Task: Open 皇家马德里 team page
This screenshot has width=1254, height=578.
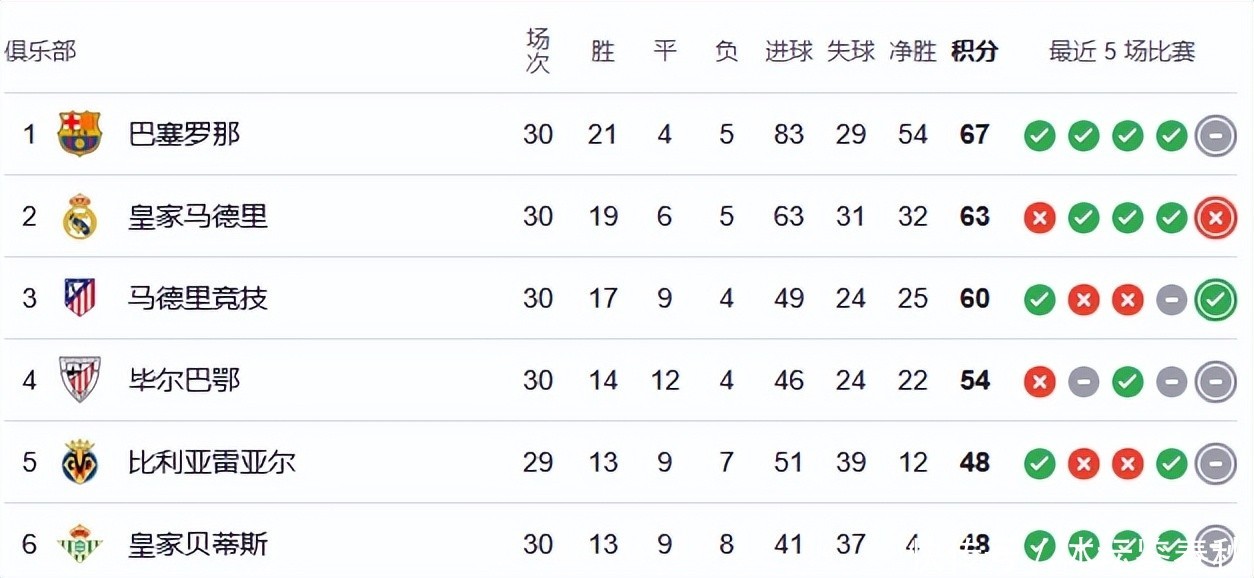Action: [x=198, y=216]
